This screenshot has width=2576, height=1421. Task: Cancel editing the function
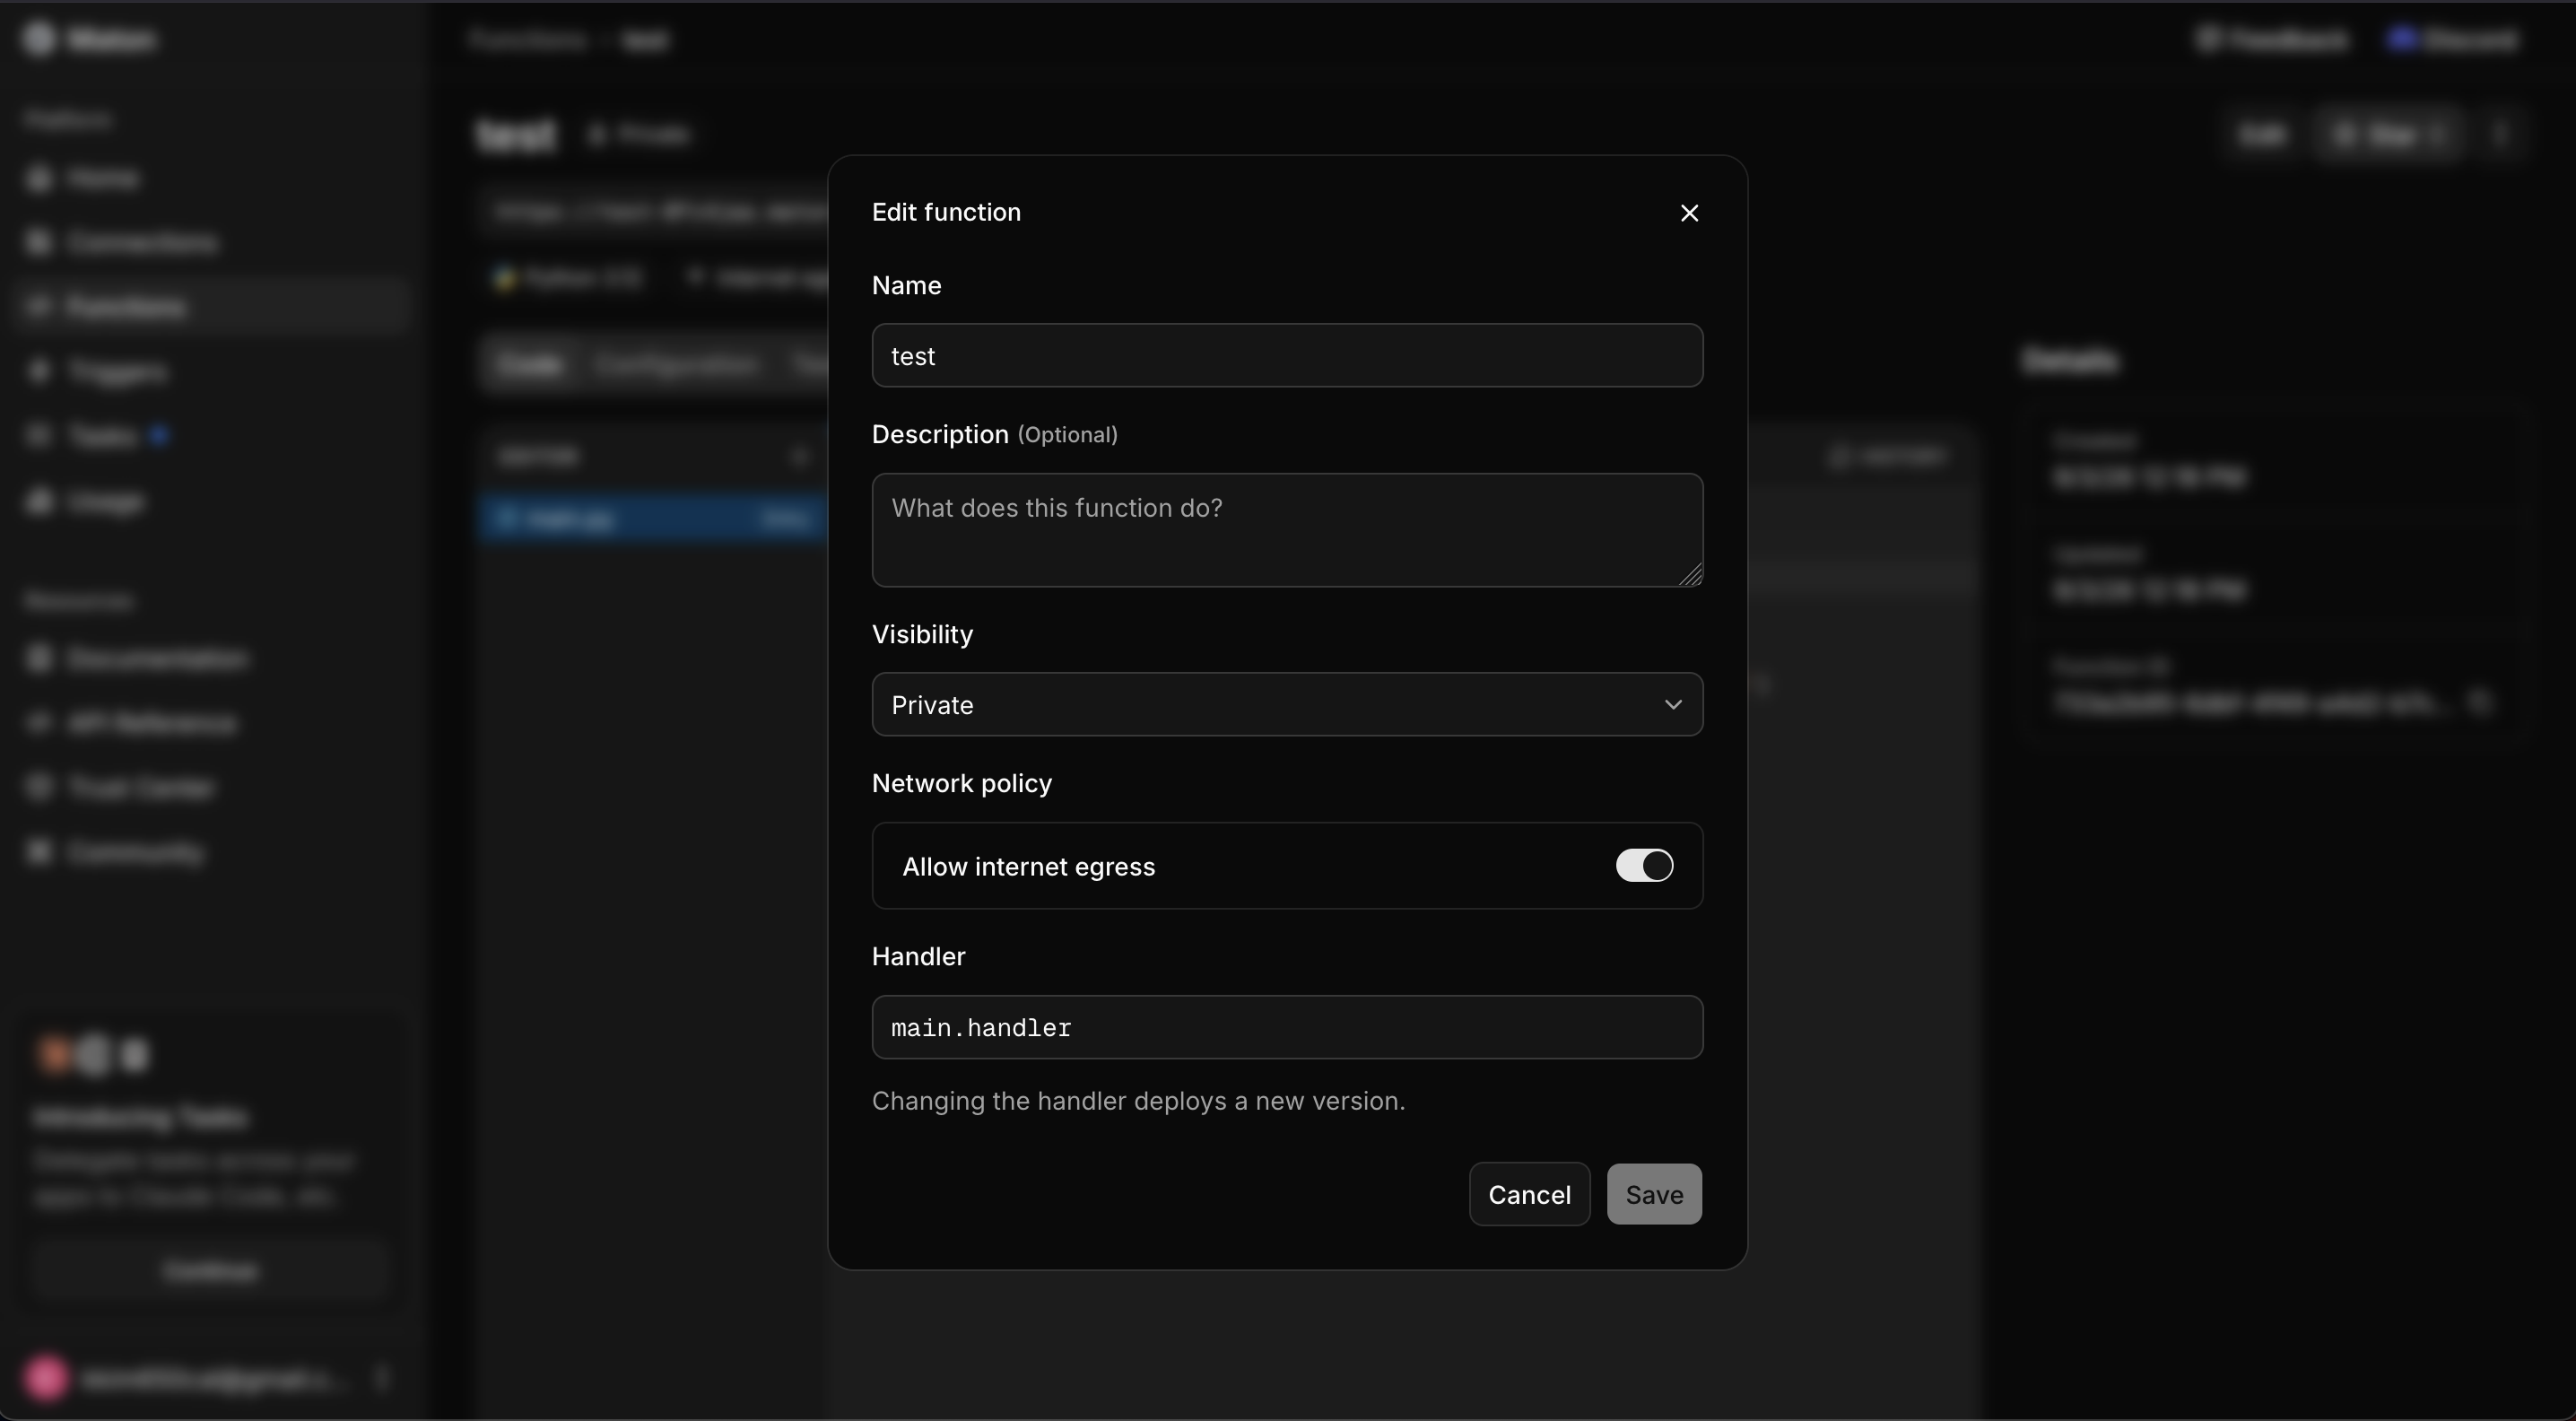(x=1529, y=1194)
